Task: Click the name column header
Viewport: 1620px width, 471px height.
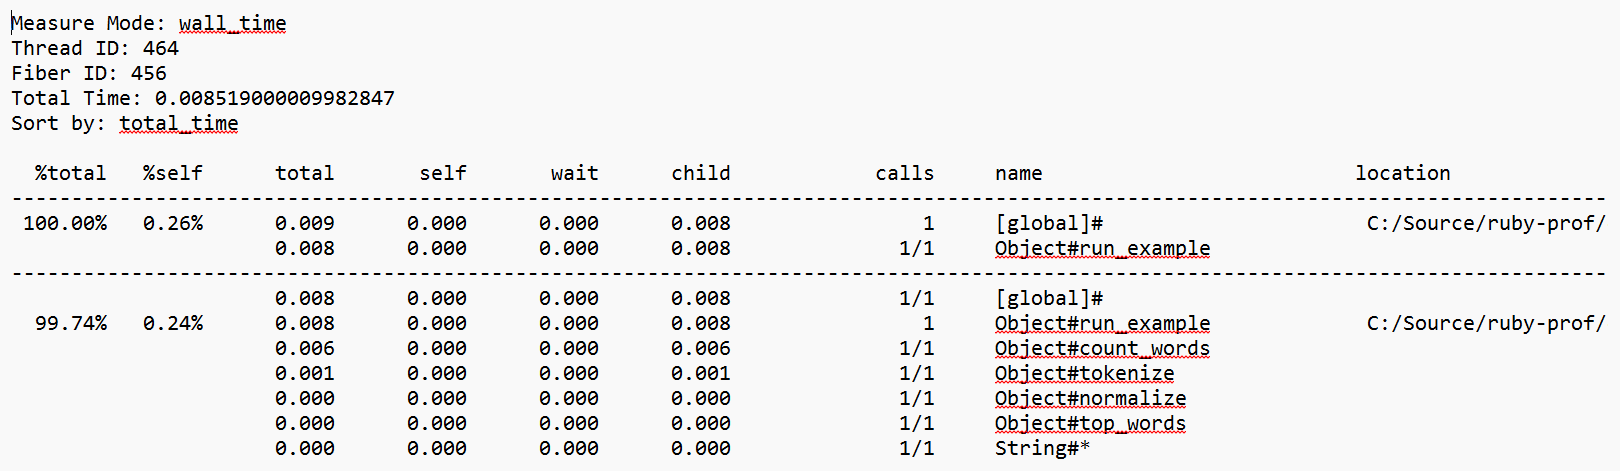Action: pos(1018,173)
